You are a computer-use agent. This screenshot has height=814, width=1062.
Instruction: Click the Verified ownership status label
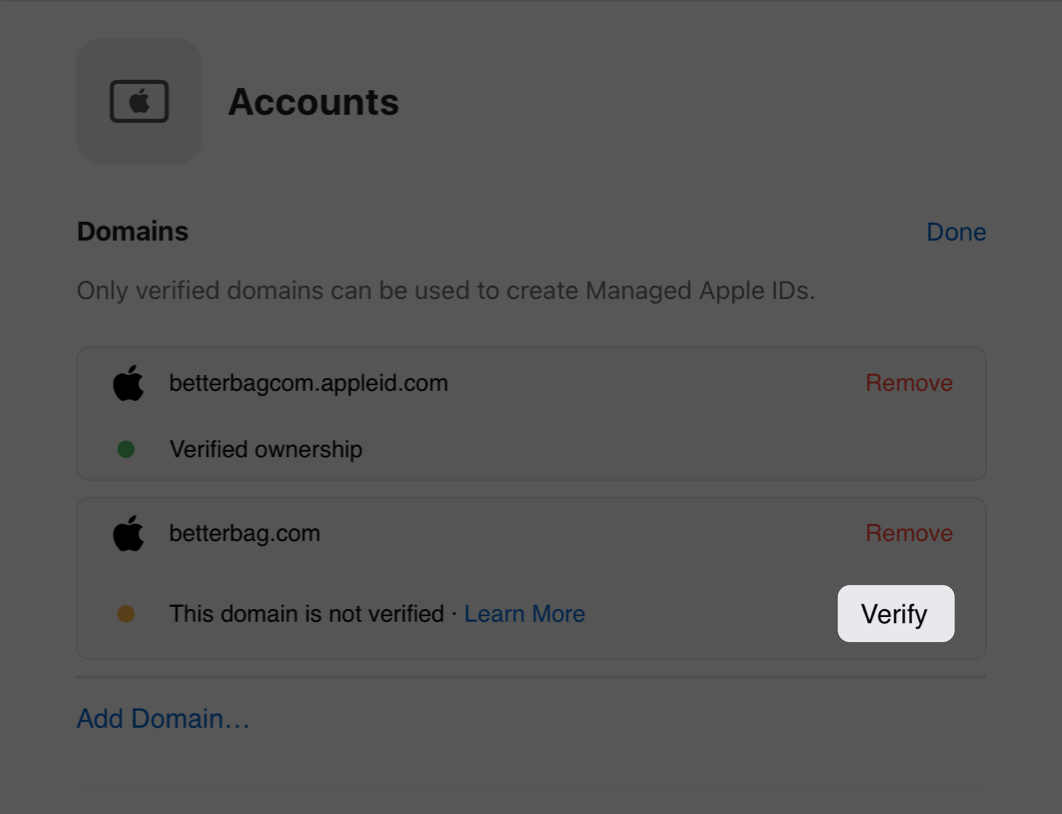click(267, 449)
